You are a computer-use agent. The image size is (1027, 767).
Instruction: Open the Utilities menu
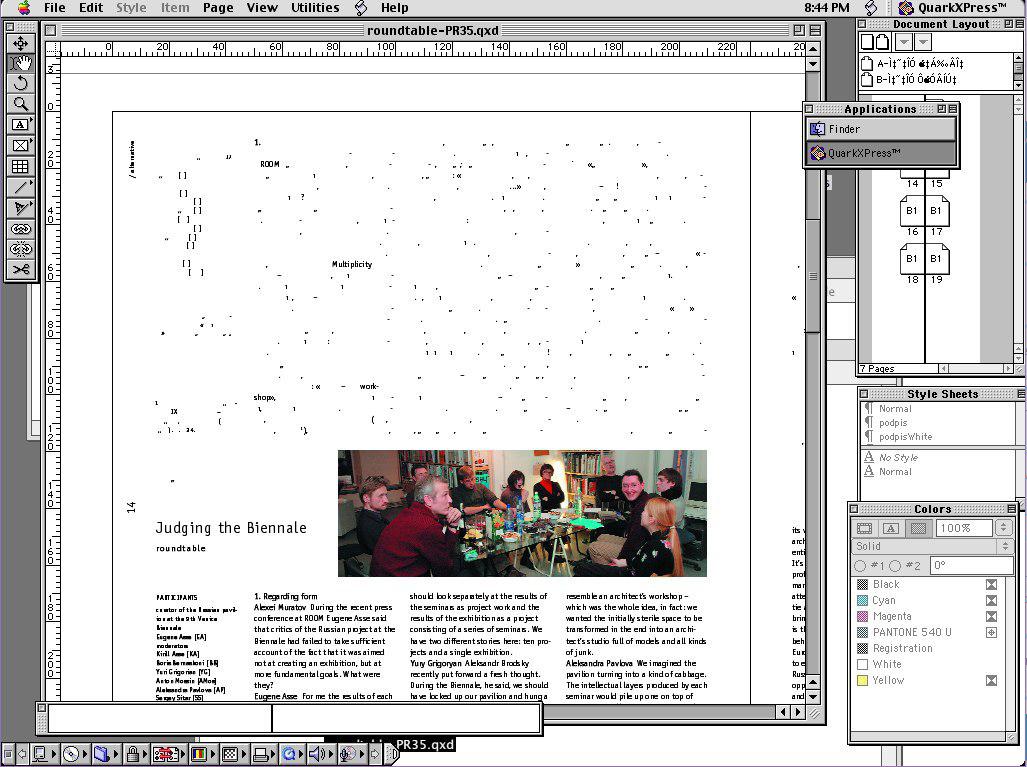tap(315, 8)
